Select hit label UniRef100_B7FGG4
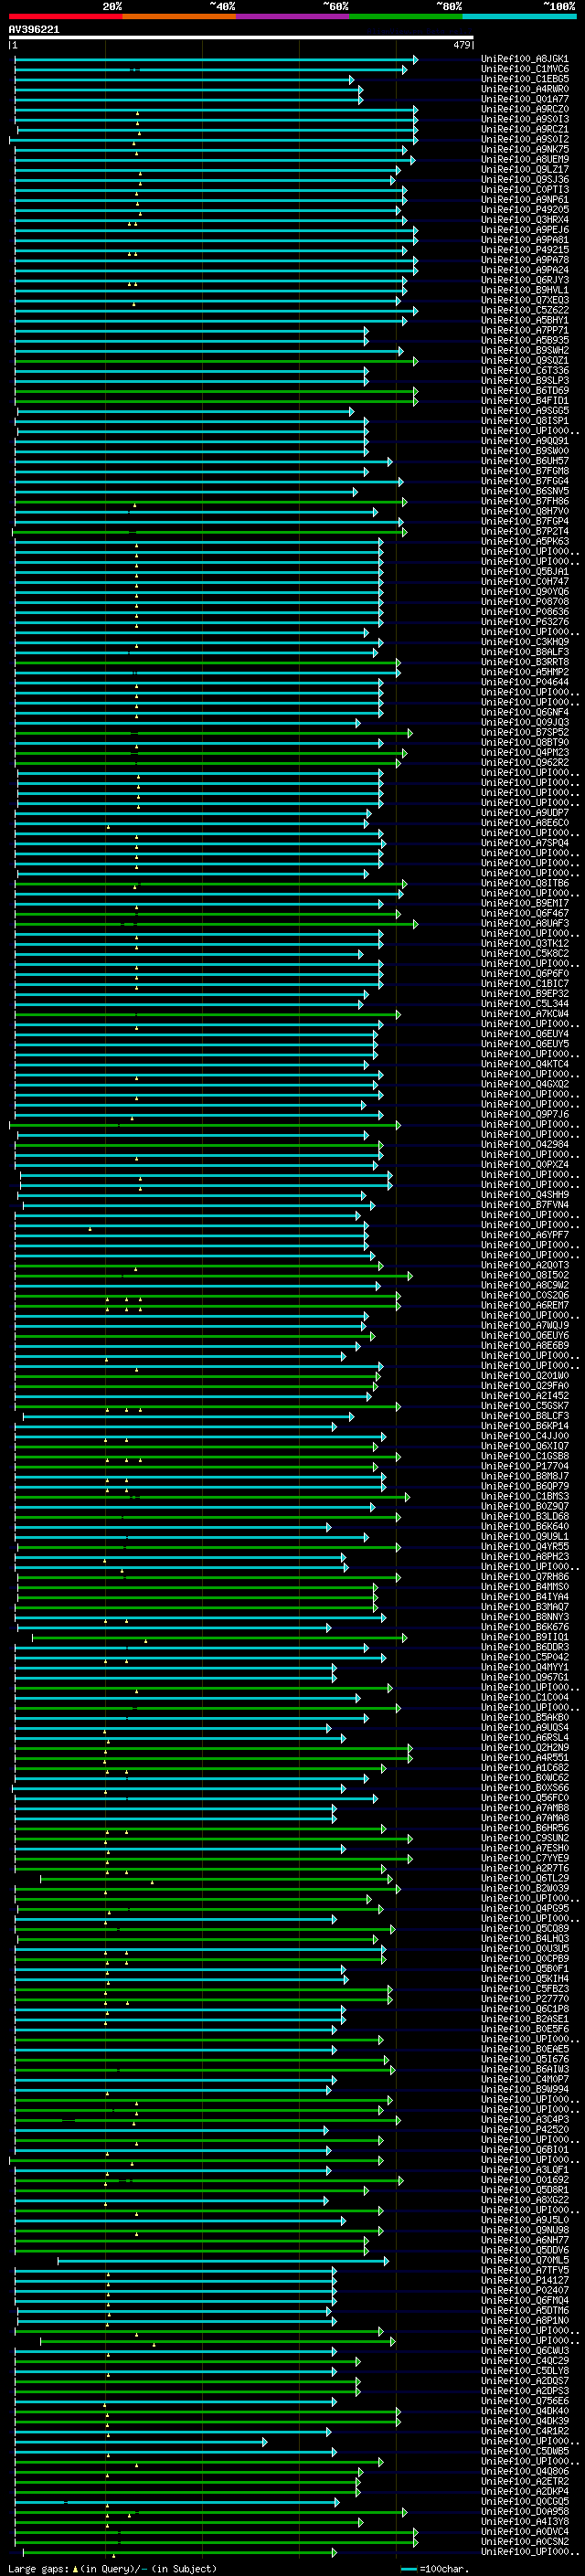Screen dimensions: 585x2576 pos(525,481)
